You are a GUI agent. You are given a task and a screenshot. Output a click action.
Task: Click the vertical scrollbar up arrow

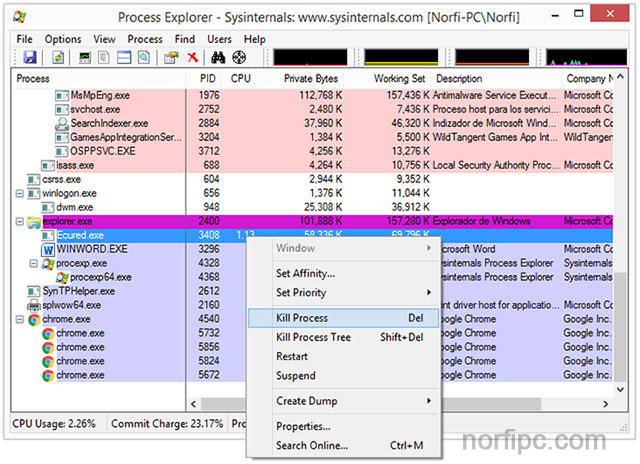(x=620, y=76)
